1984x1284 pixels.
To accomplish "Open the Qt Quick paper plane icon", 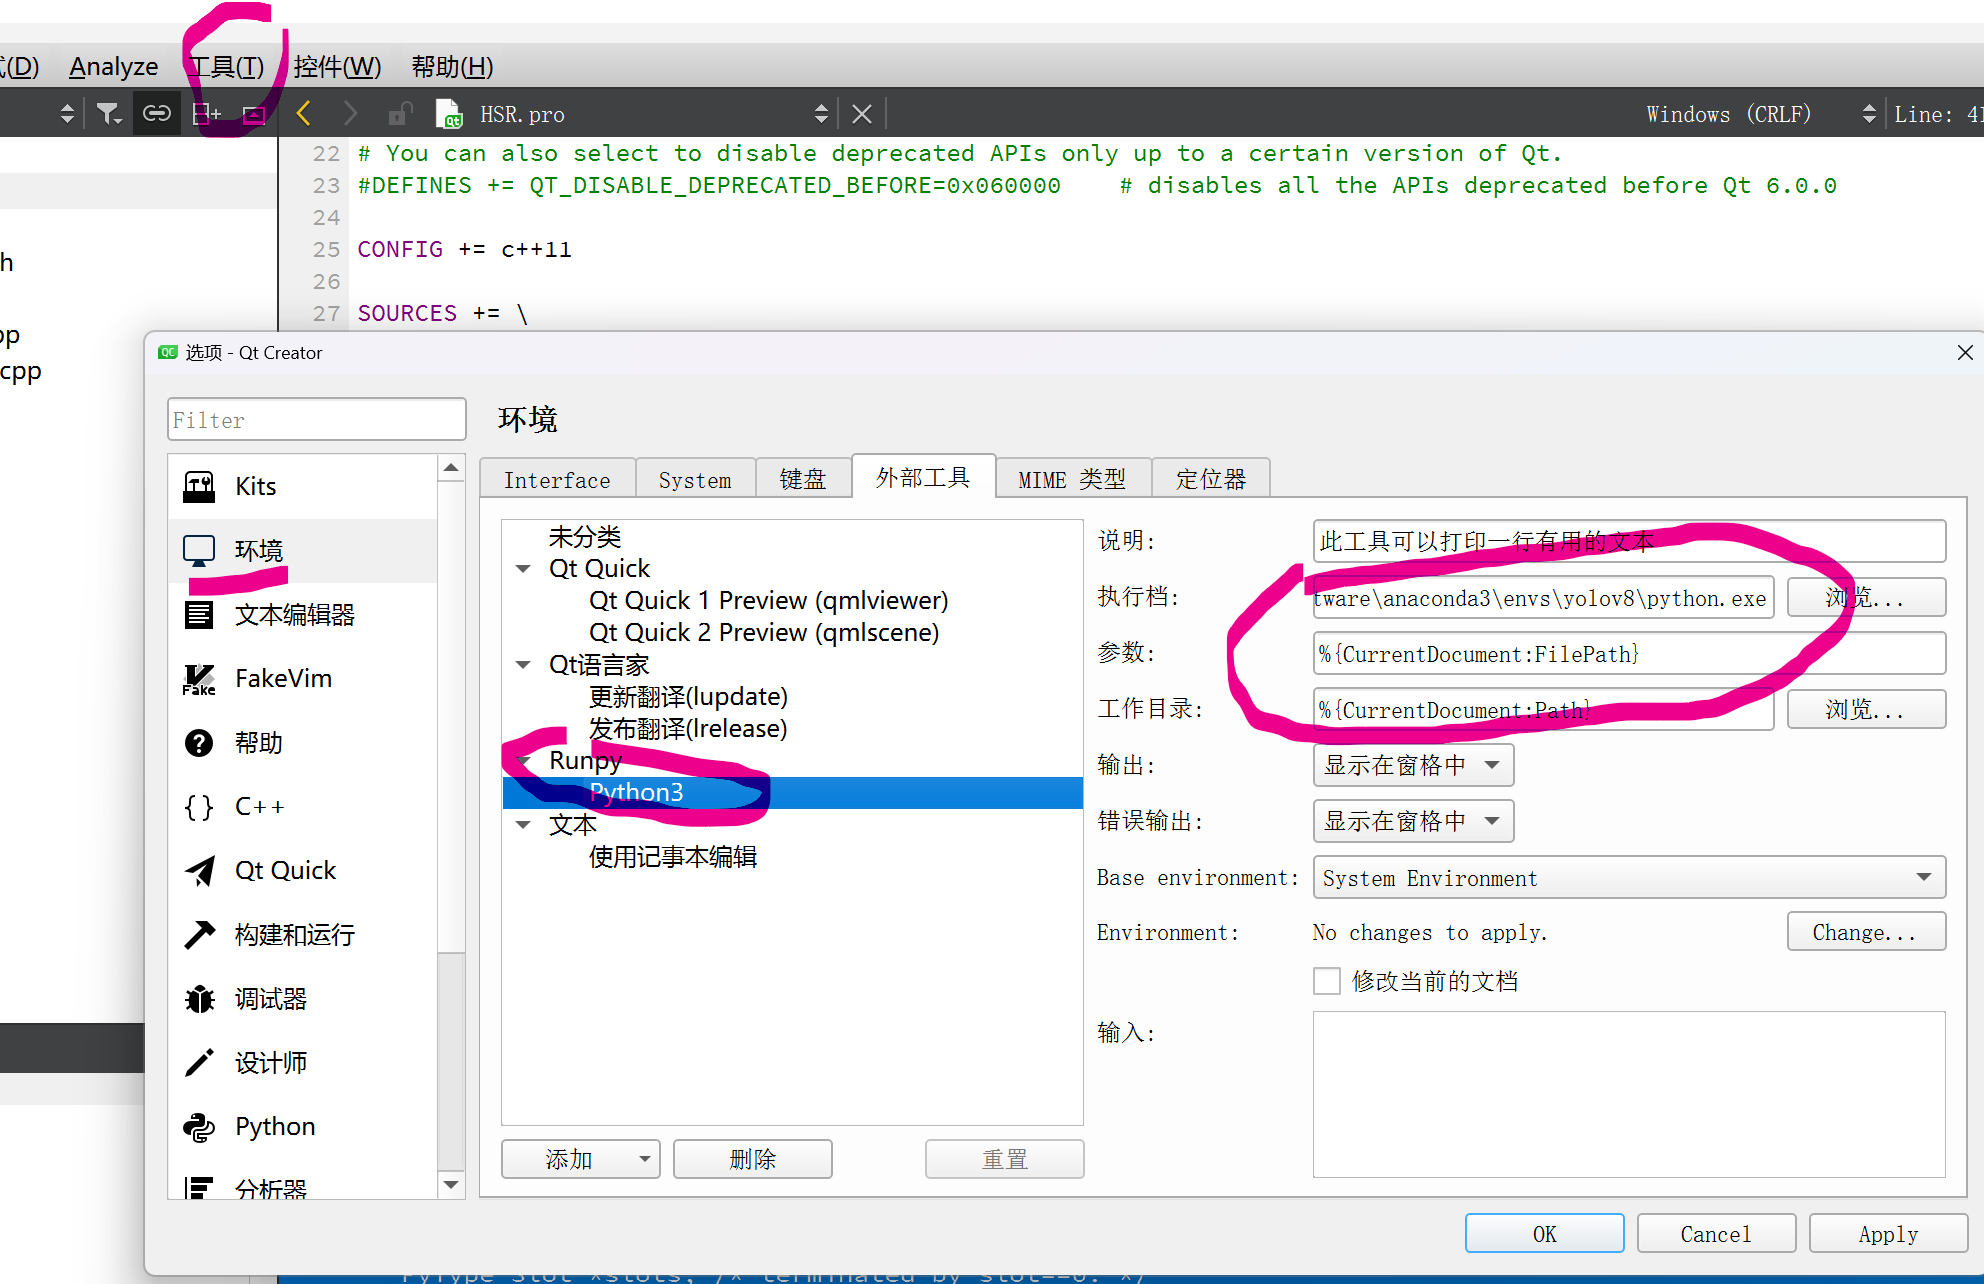I will [199, 871].
